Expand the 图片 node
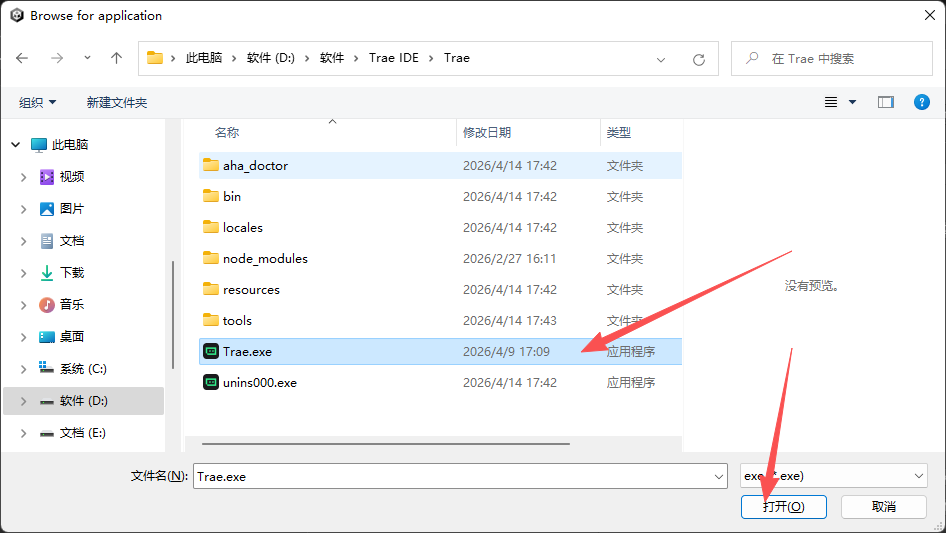 tap(24, 209)
